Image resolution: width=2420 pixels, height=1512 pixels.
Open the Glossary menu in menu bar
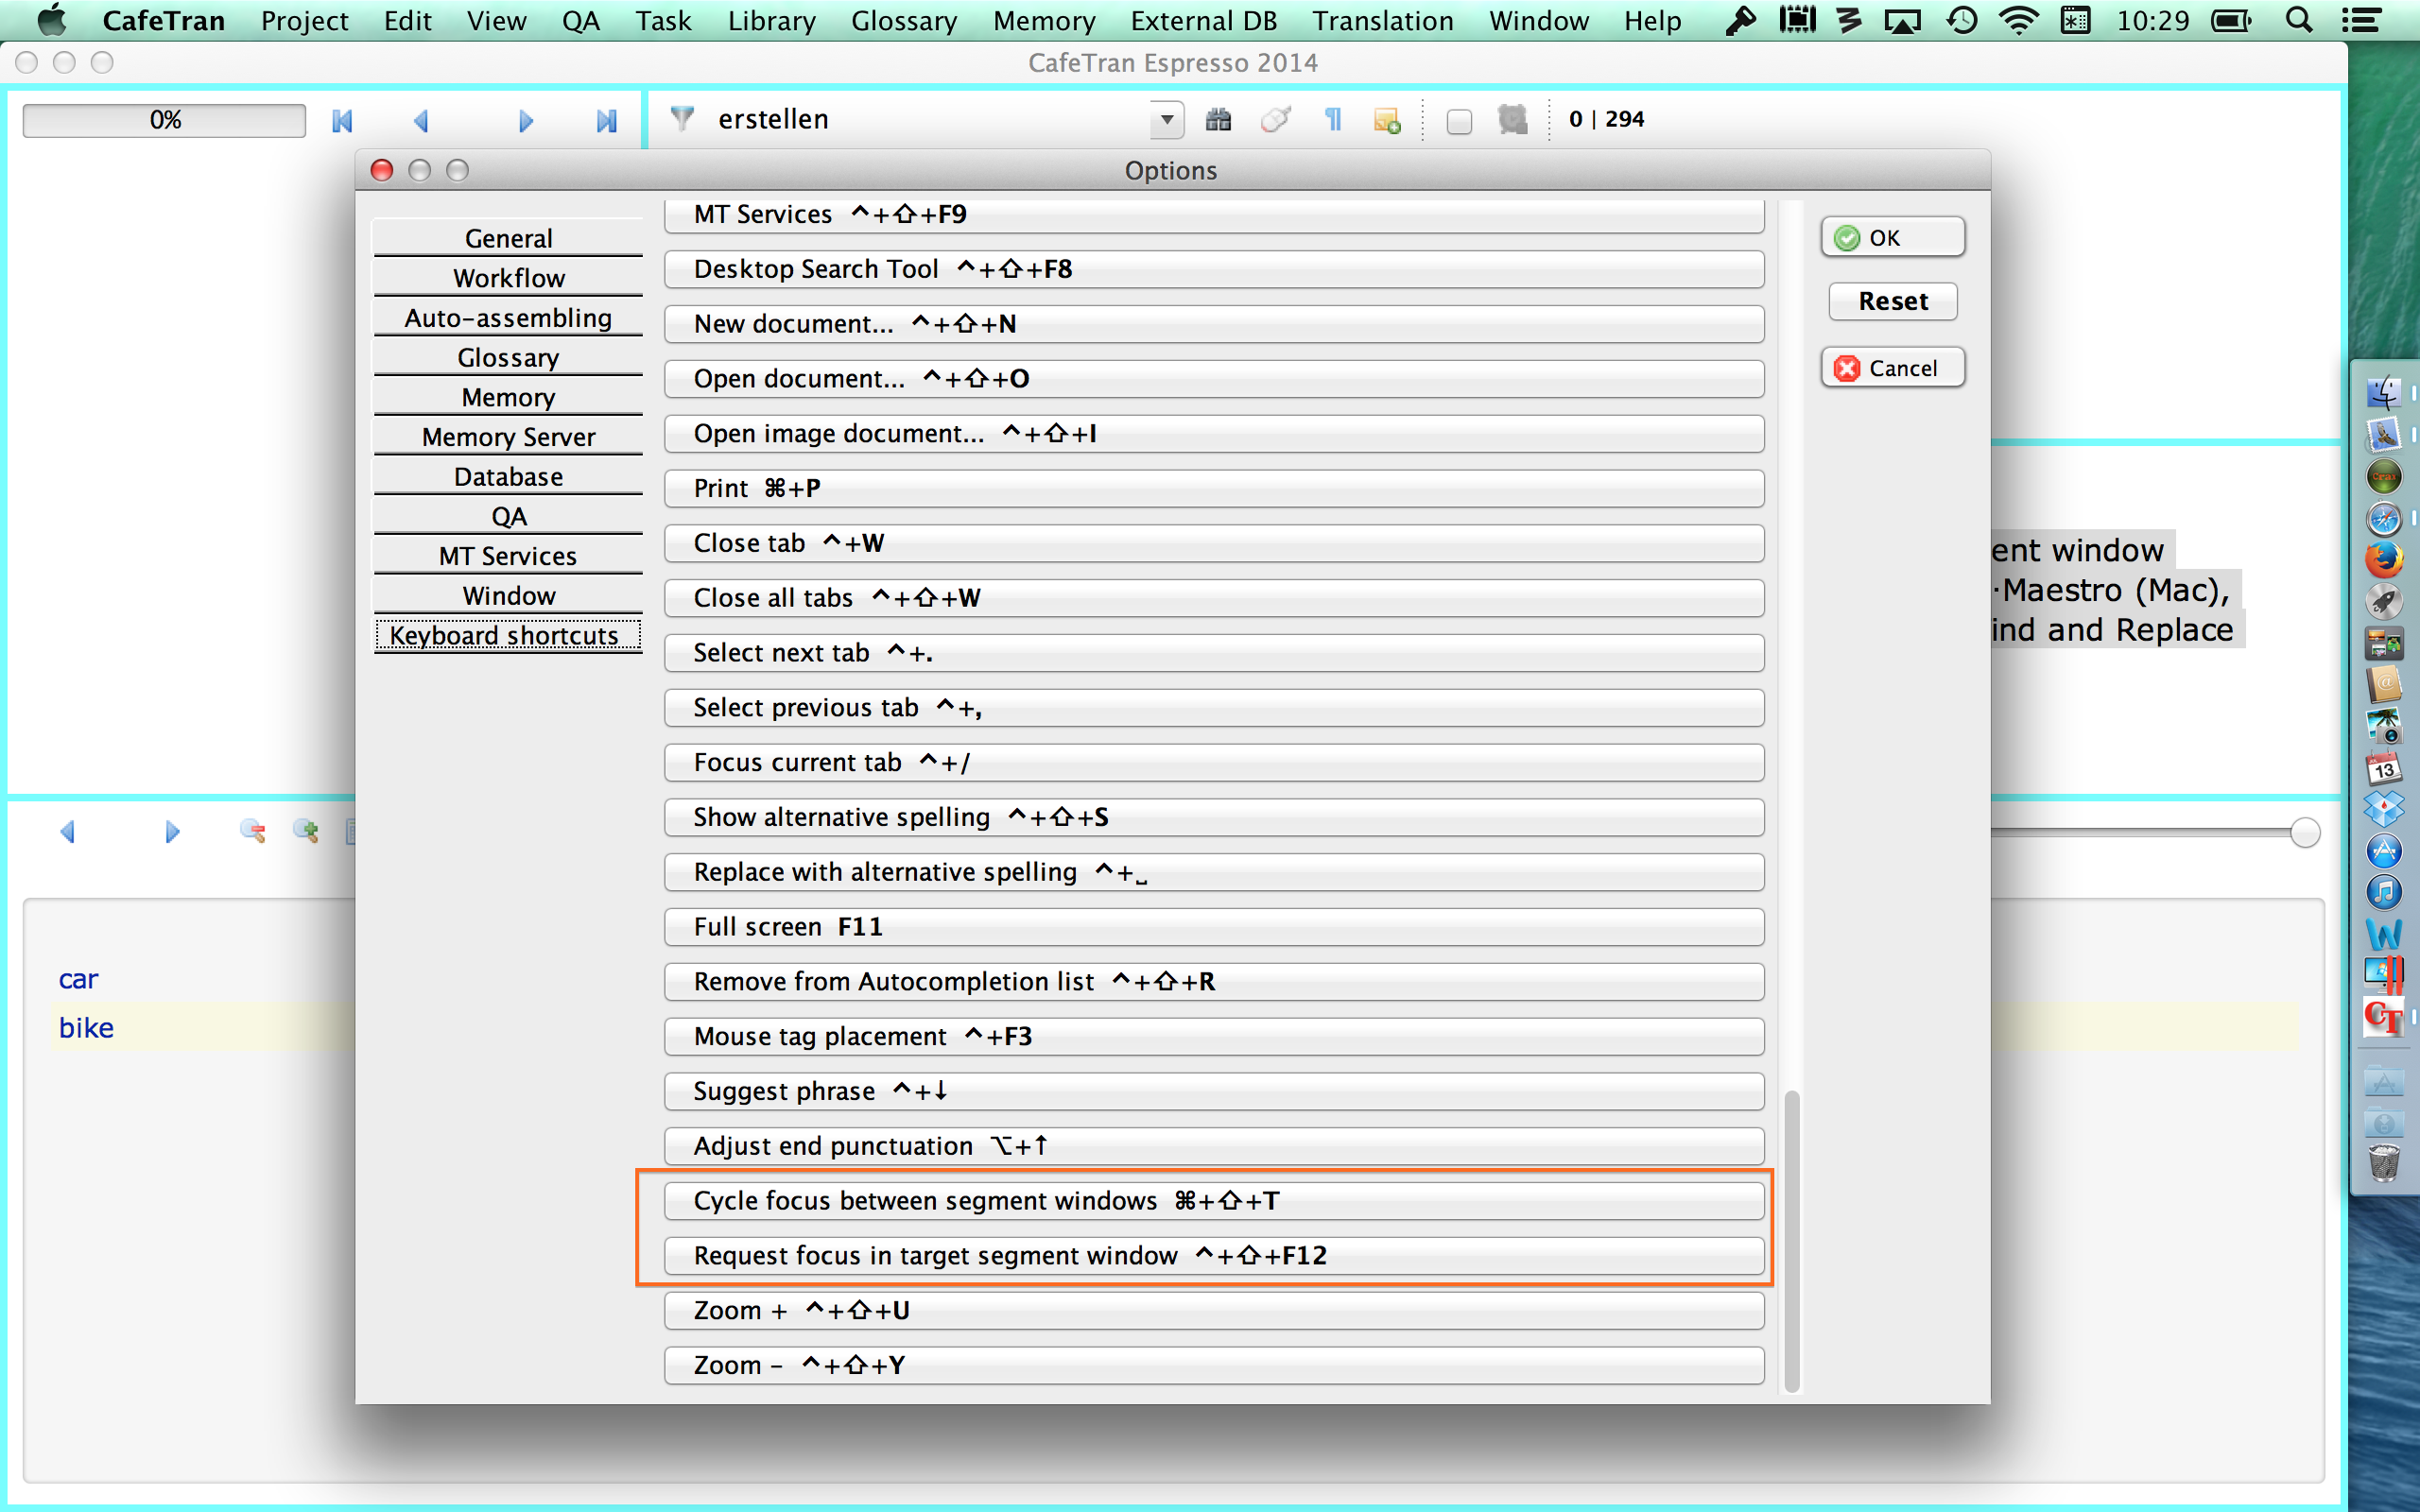tap(903, 20)
